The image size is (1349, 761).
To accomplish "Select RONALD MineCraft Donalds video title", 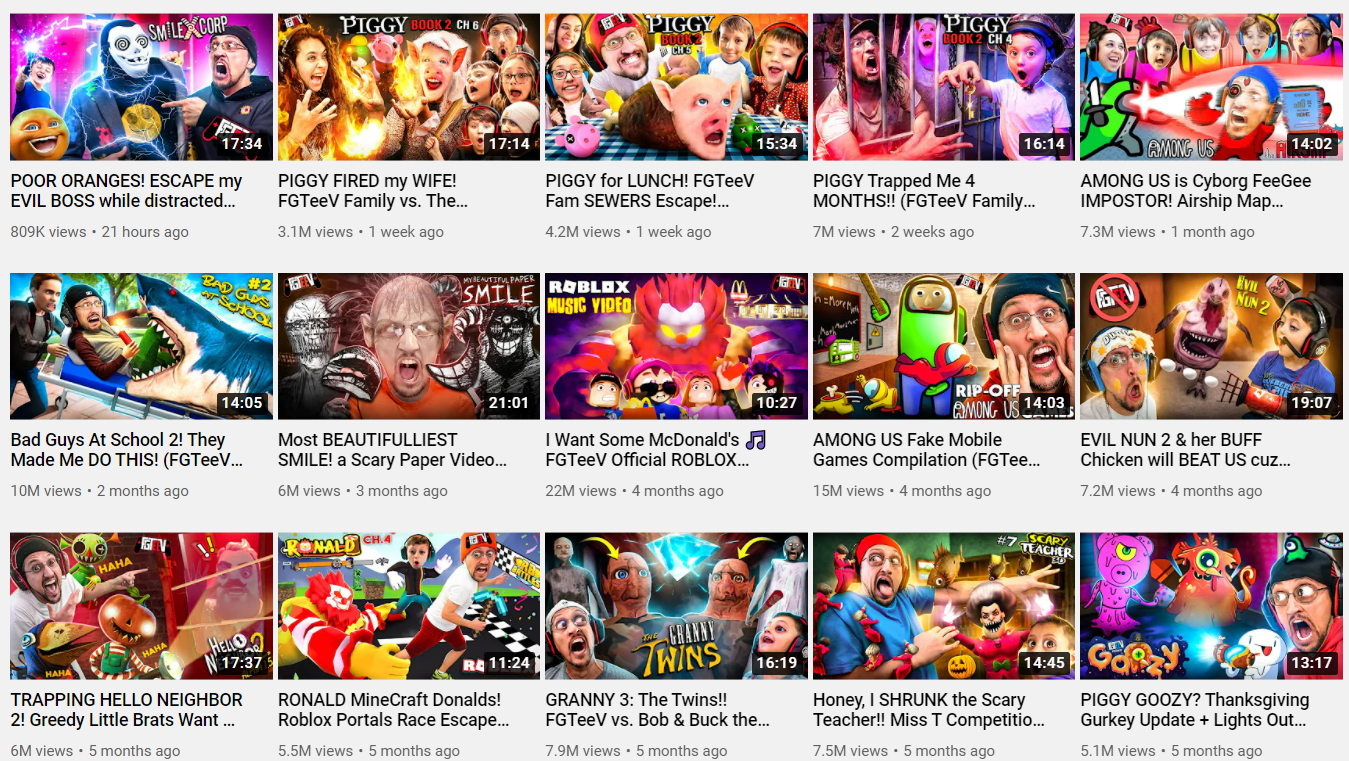I will (394, 710).
